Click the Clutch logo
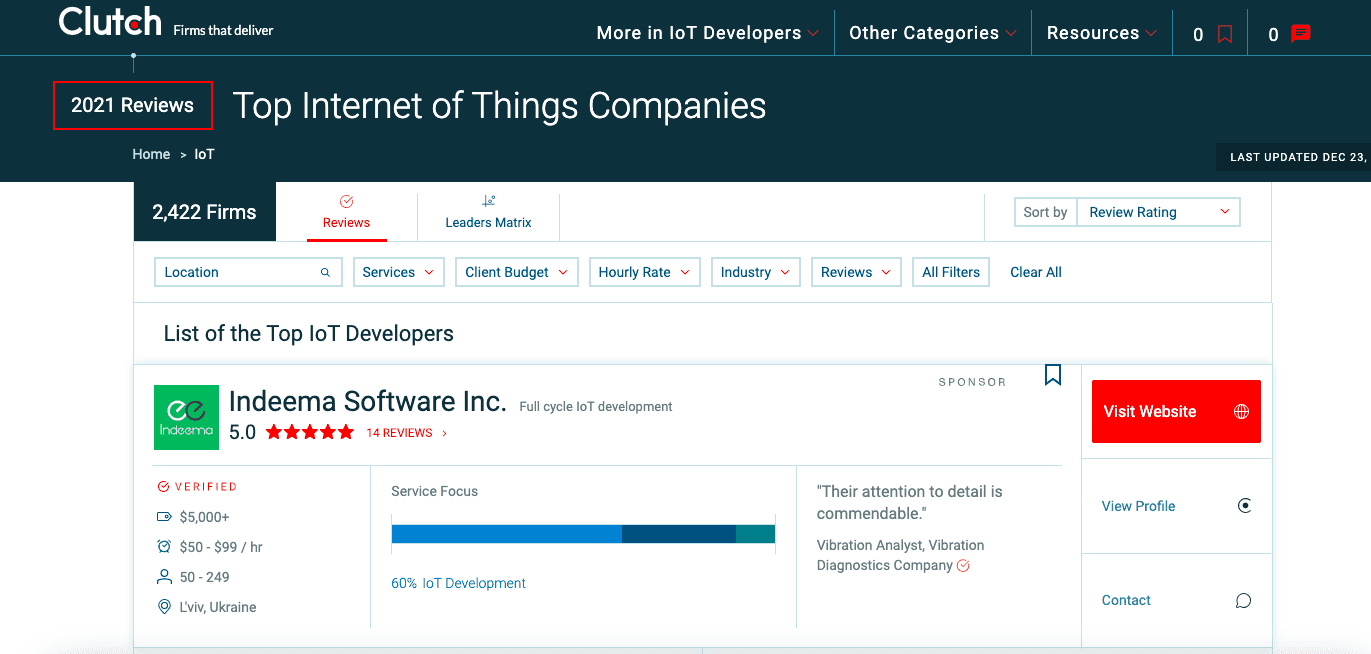Image resolution: width=1371 pixels, height=654 pixels. tap(110, 22)
